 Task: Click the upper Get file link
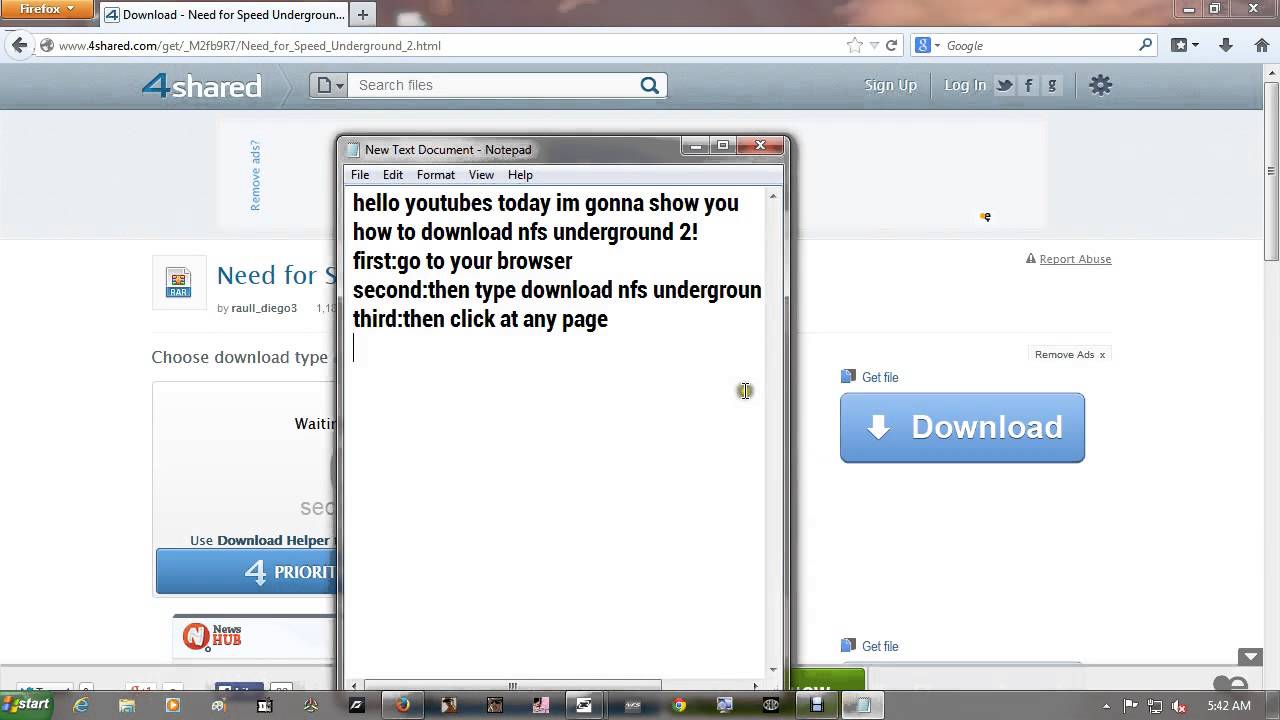click(x=880, y=377)
